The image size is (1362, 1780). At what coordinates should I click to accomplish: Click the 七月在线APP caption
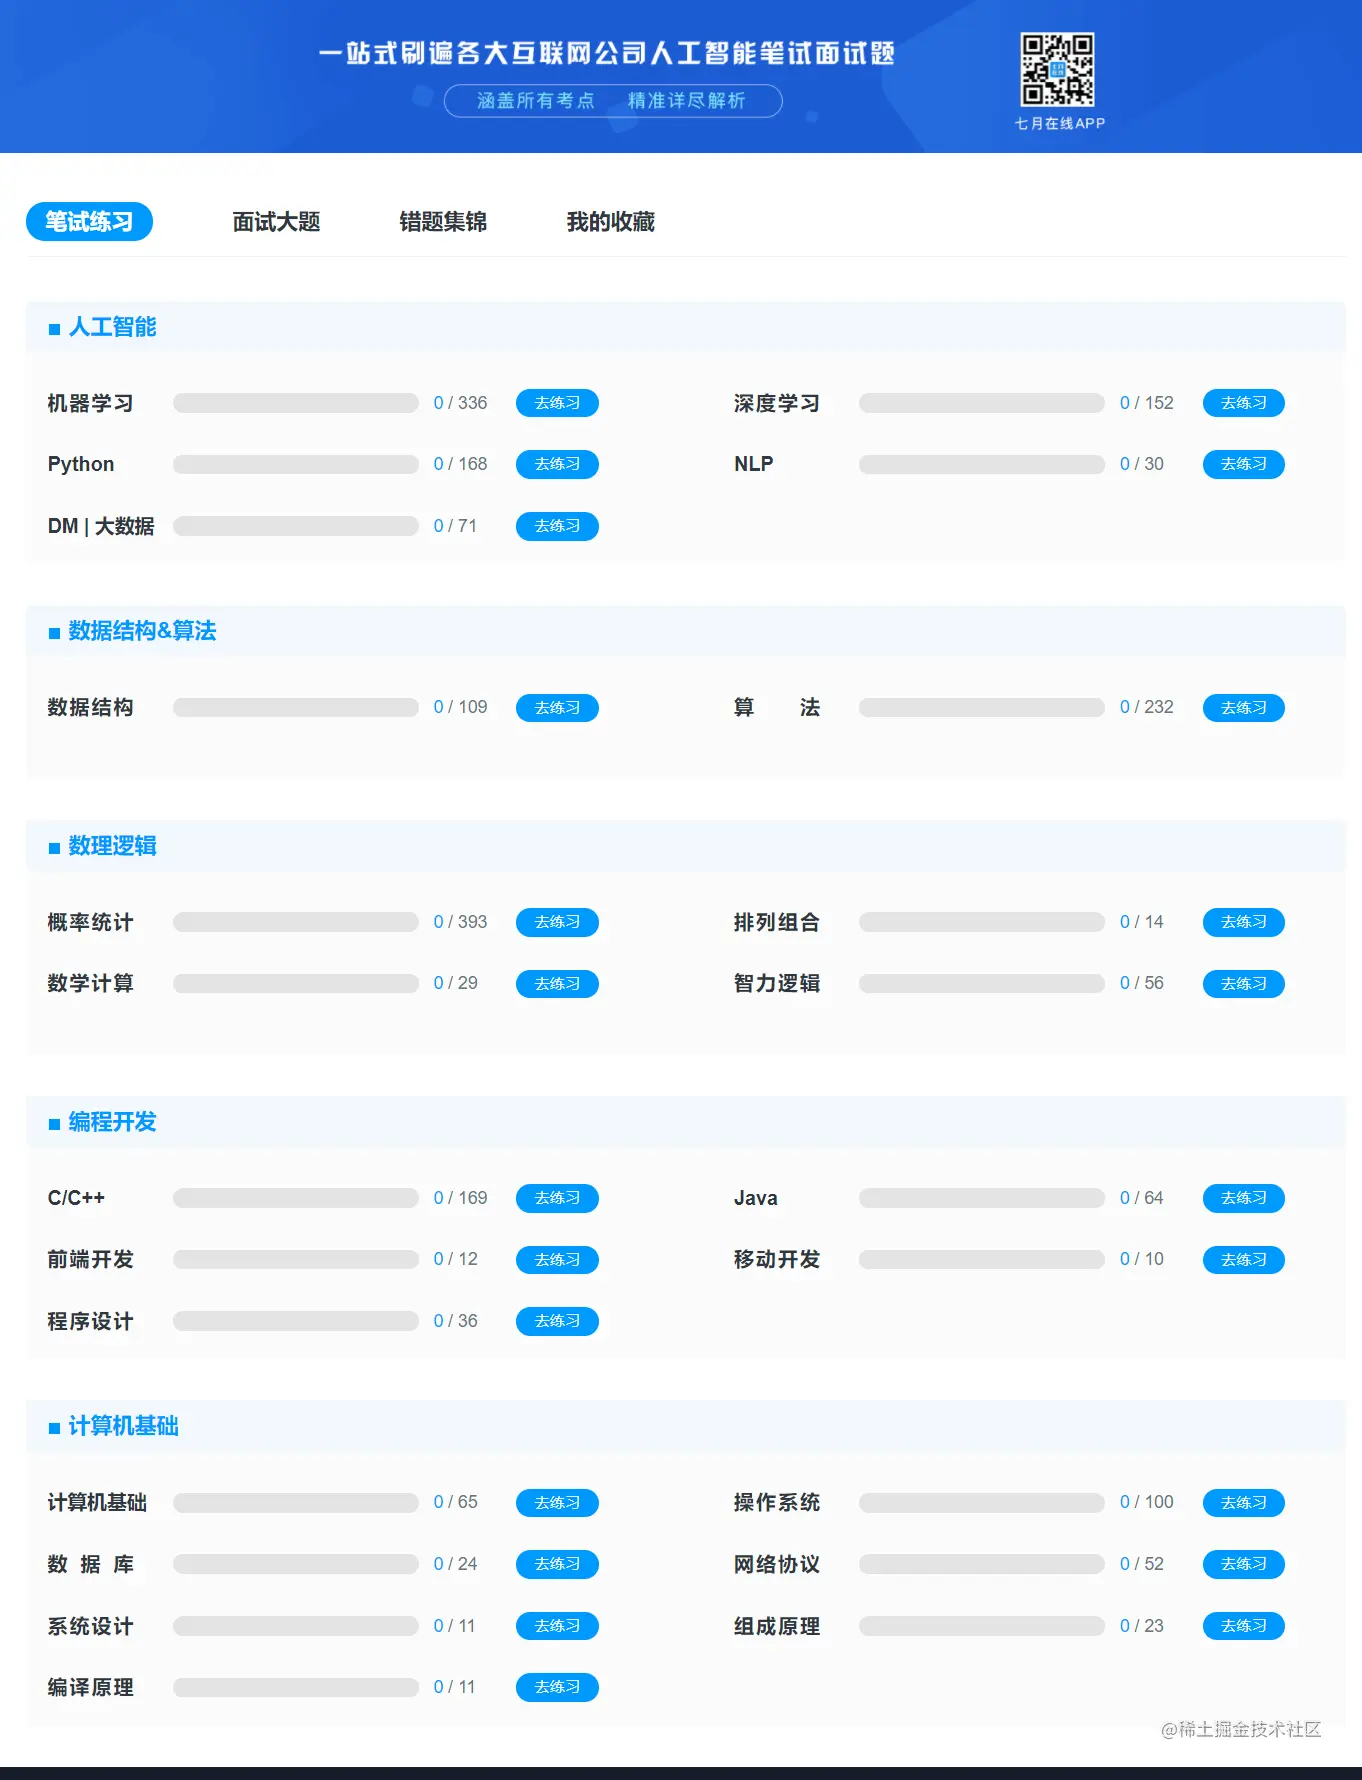click(1060, 123)
